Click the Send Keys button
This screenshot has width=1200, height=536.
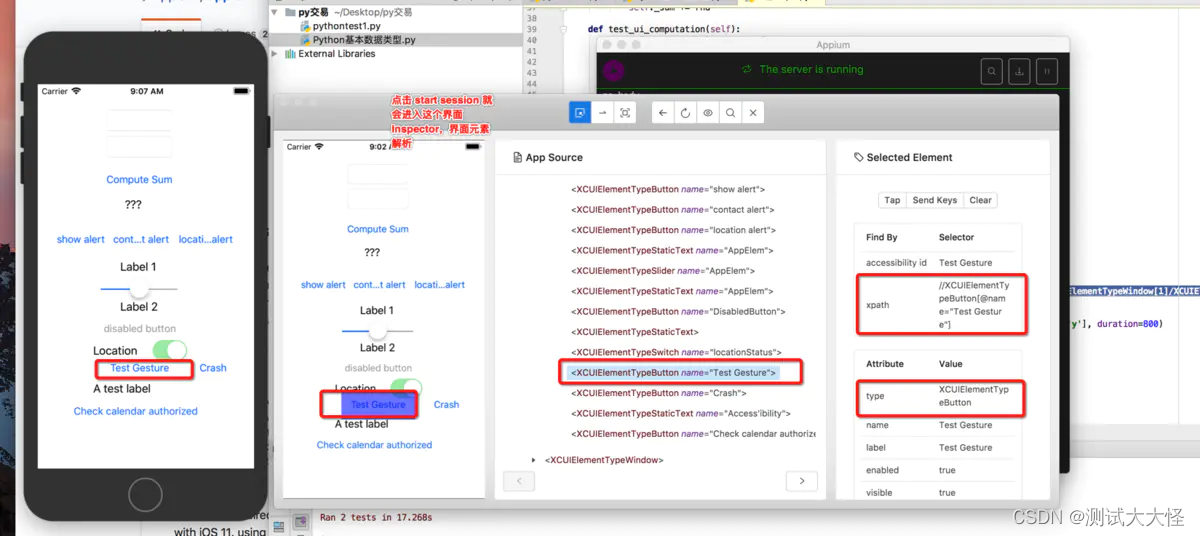click(x=935, y=200)
